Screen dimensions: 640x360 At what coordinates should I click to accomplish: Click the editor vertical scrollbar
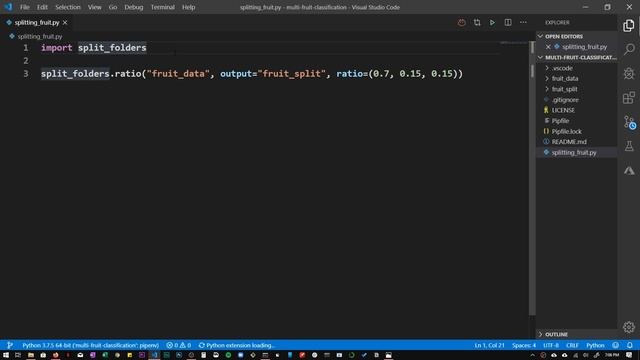[x=532, y=178]
